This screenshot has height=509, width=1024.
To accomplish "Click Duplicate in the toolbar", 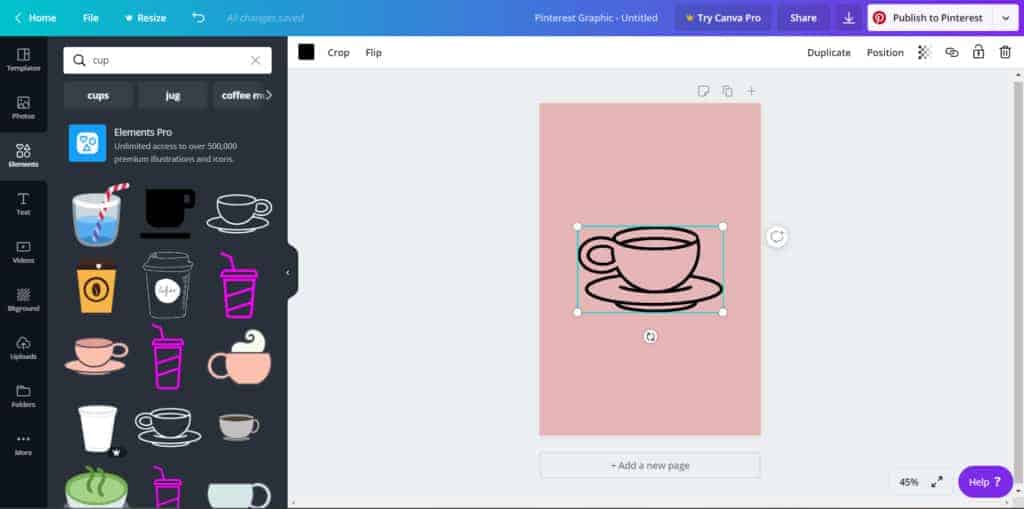I will coord(829,52).
